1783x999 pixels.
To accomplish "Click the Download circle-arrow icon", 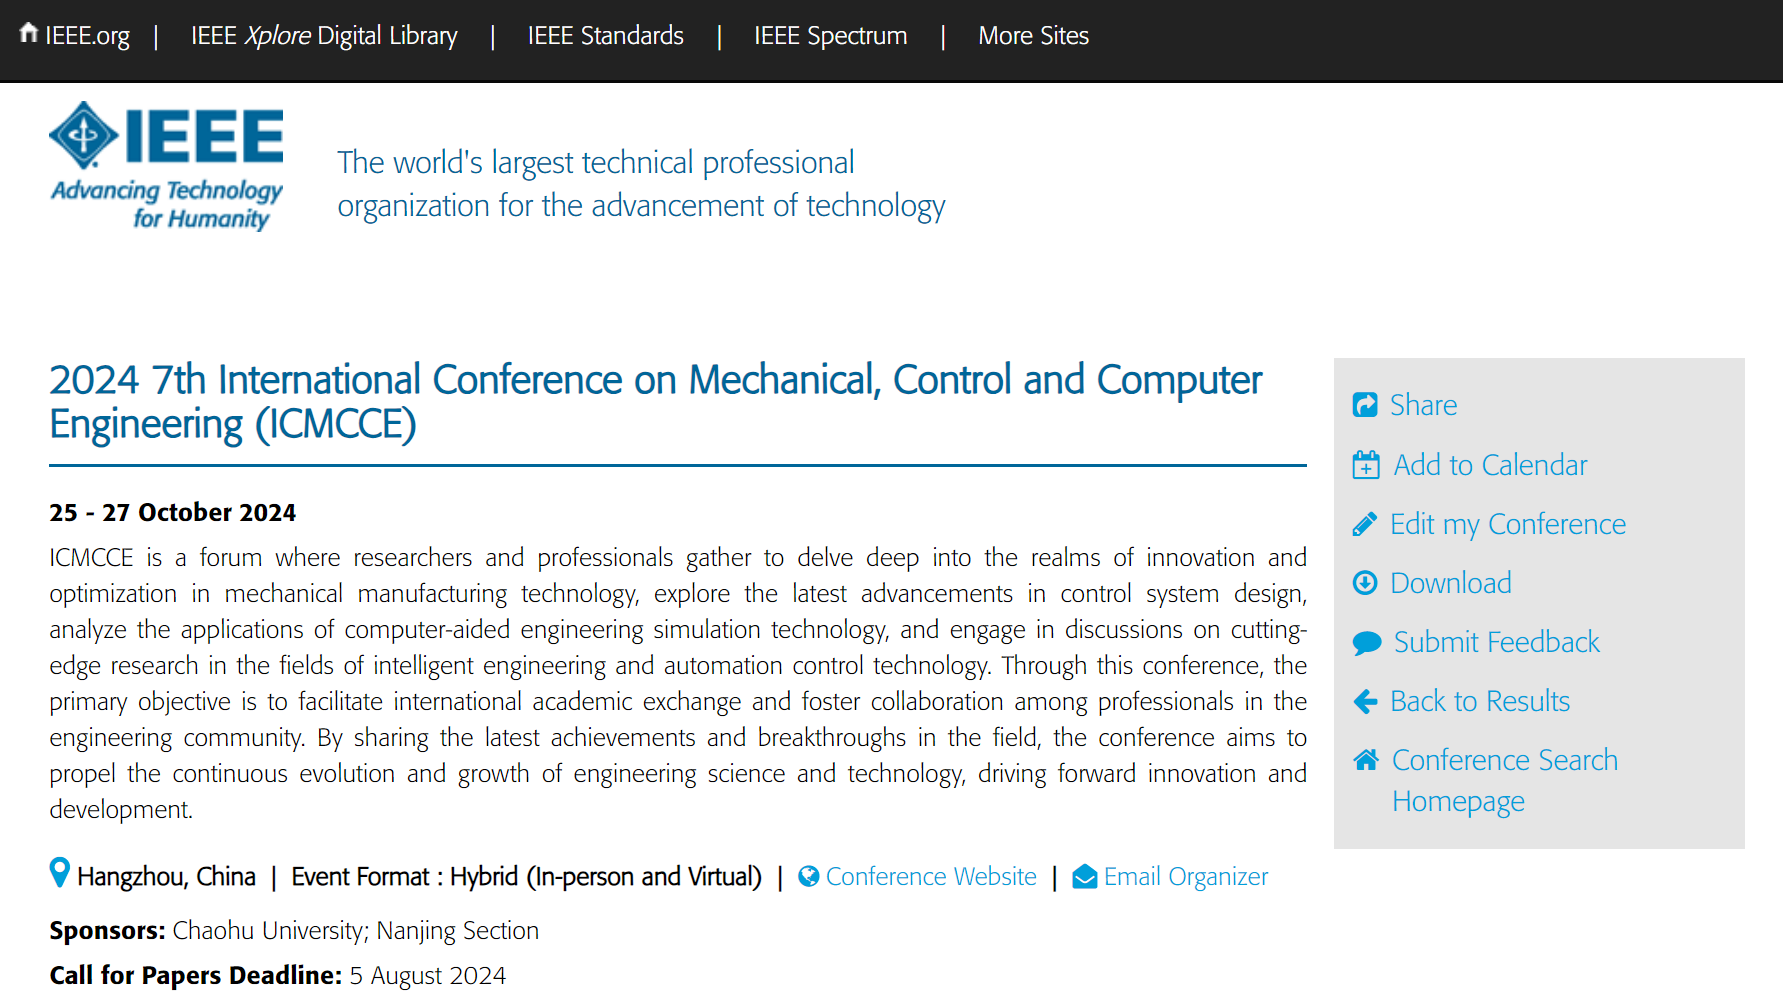I will [x=1365, y=583].
